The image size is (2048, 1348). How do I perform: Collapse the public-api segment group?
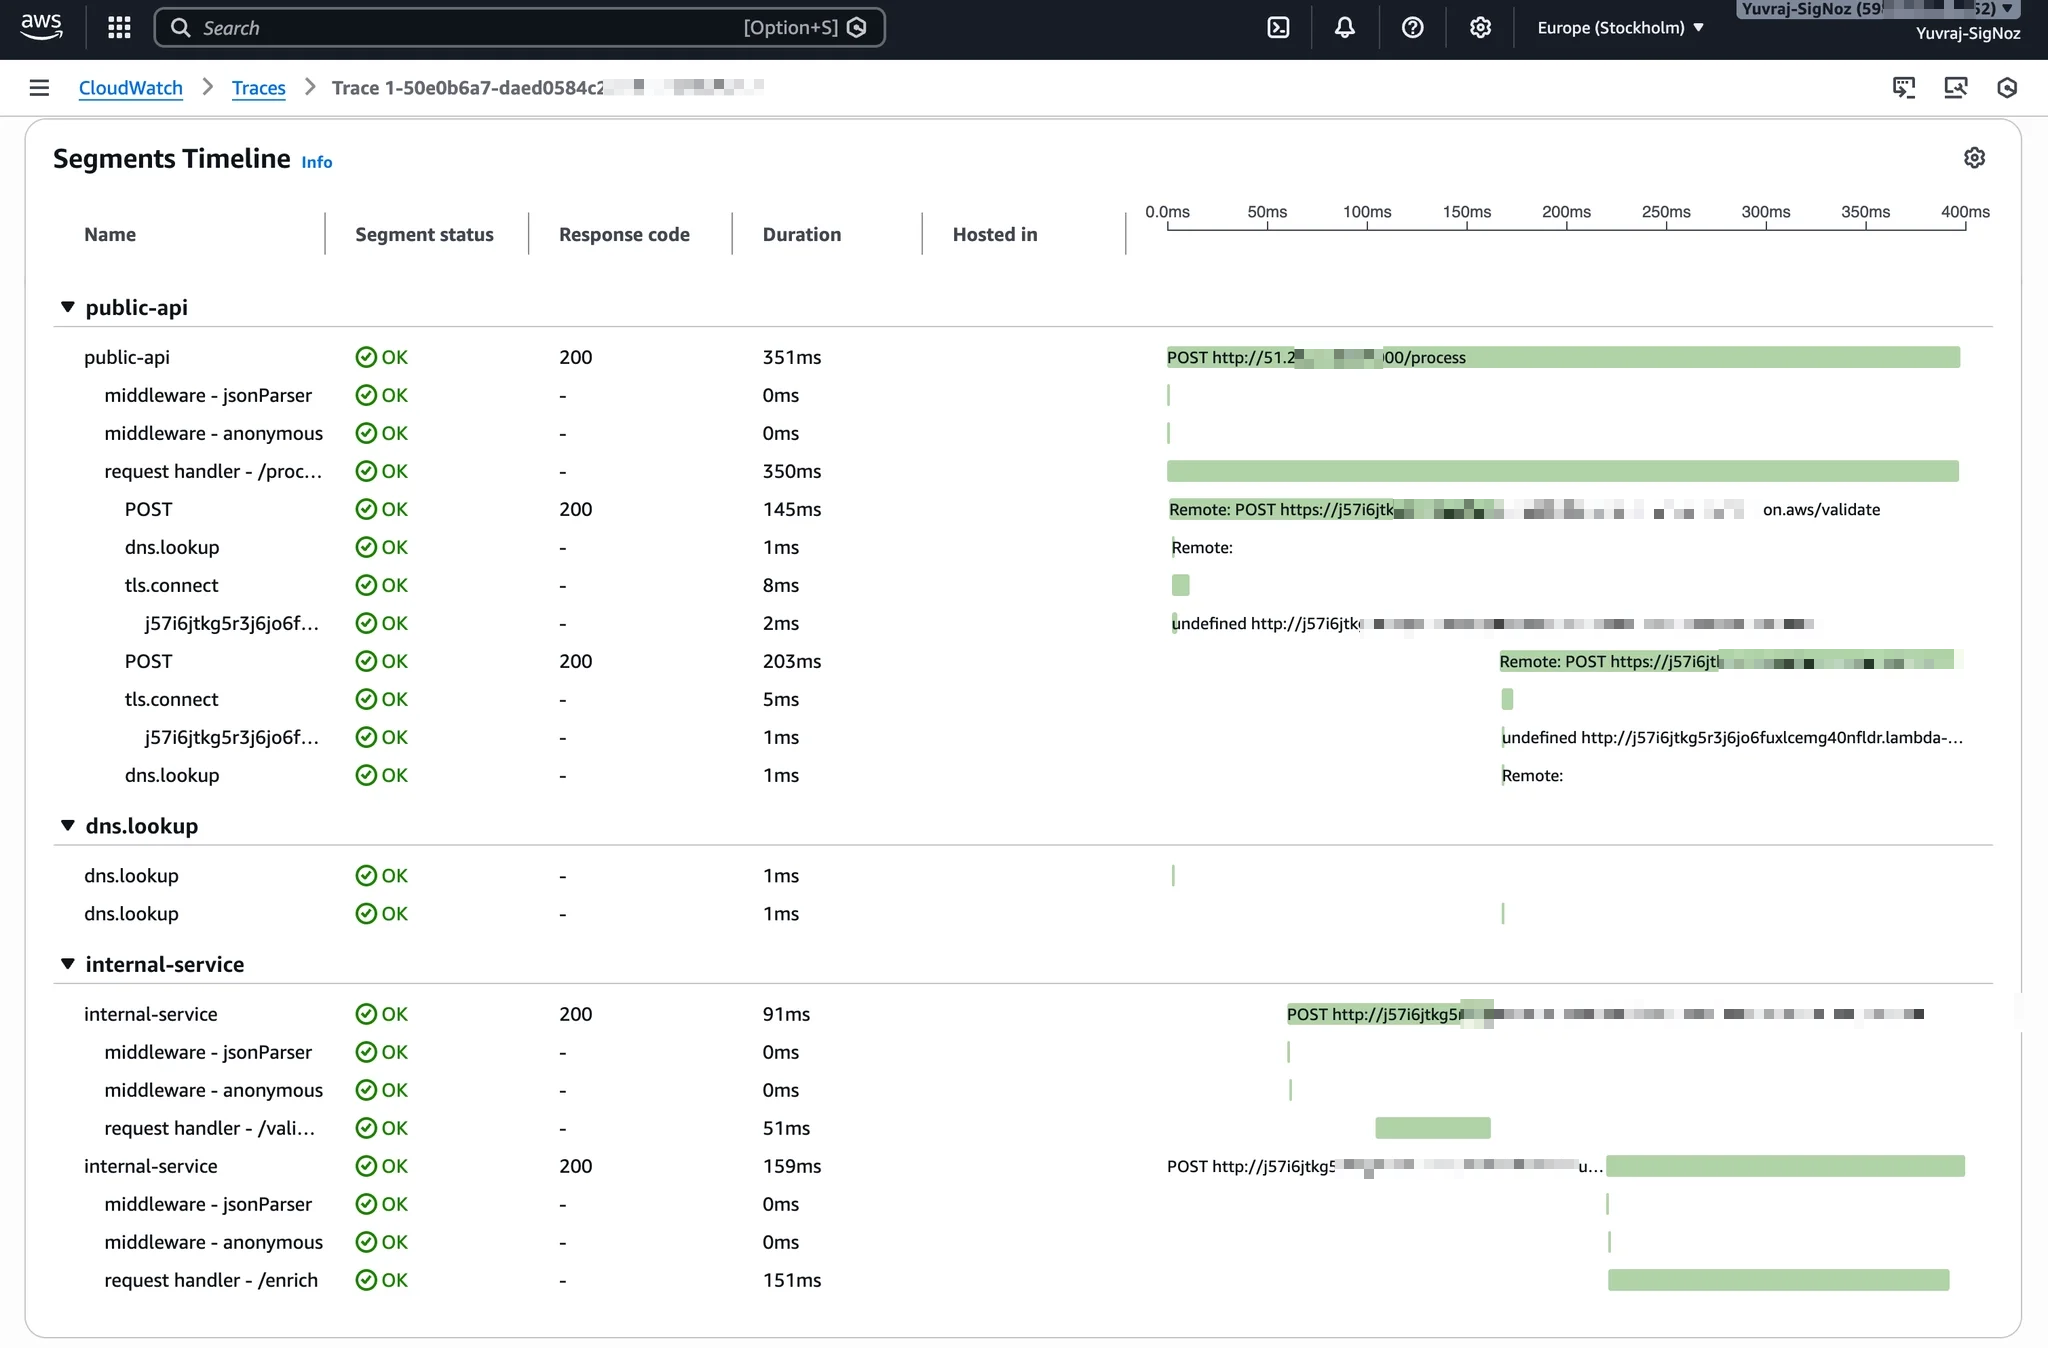(68, 307)
